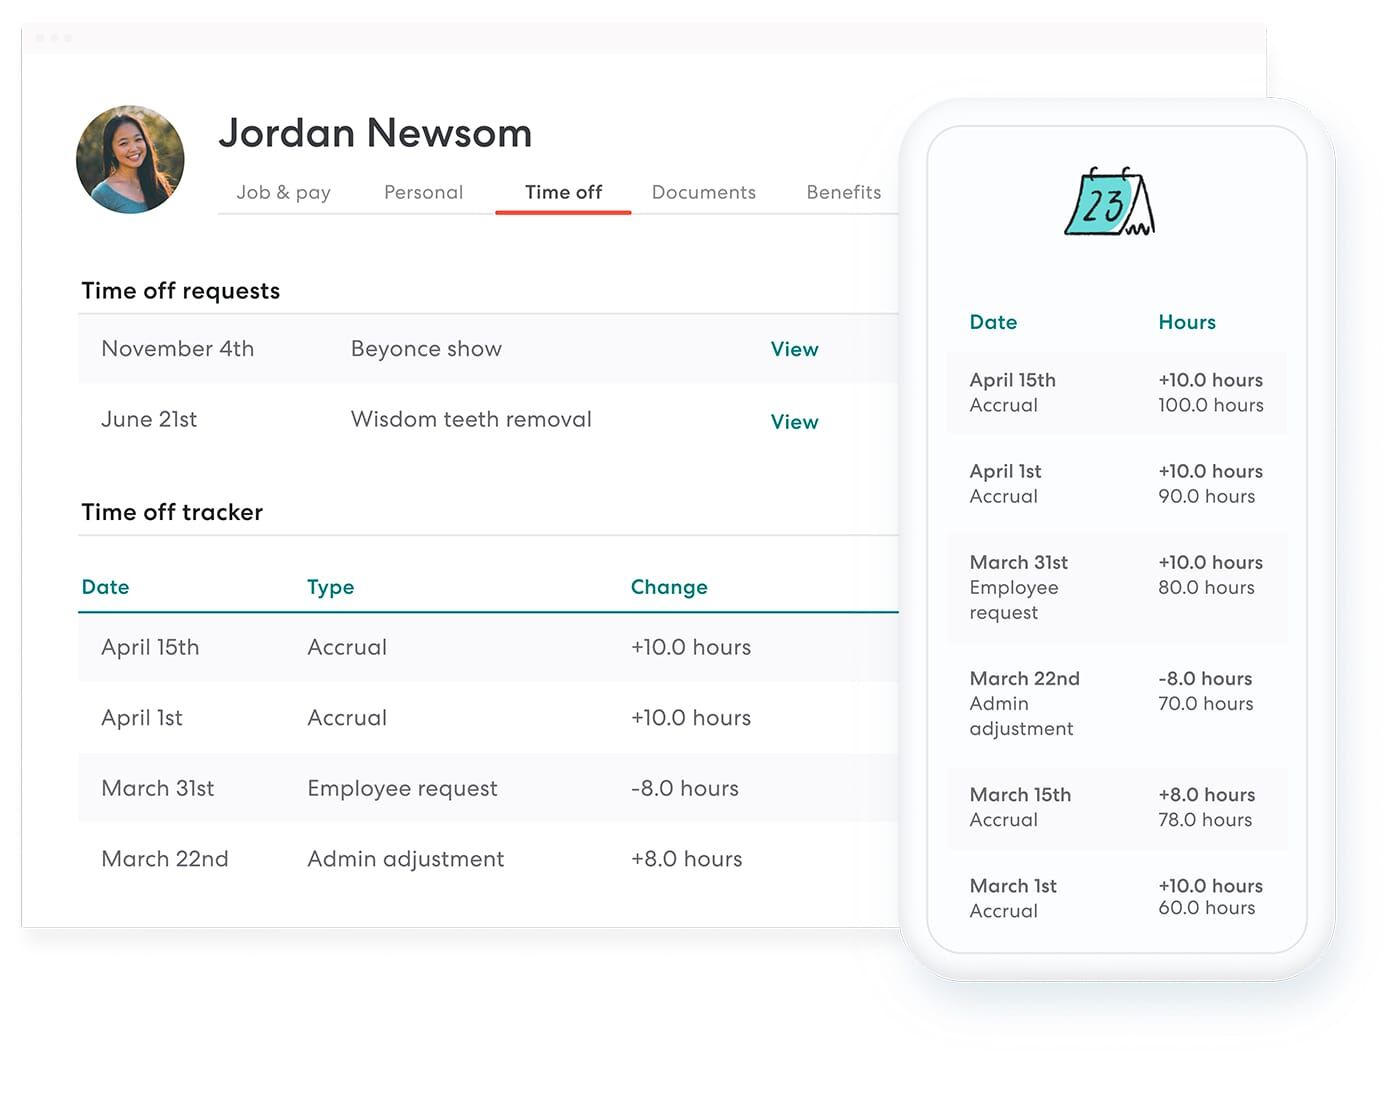The width and height of the screenshot is (1400, 1100).
Task: Select the April 15th accrual row
Action: 400,647
